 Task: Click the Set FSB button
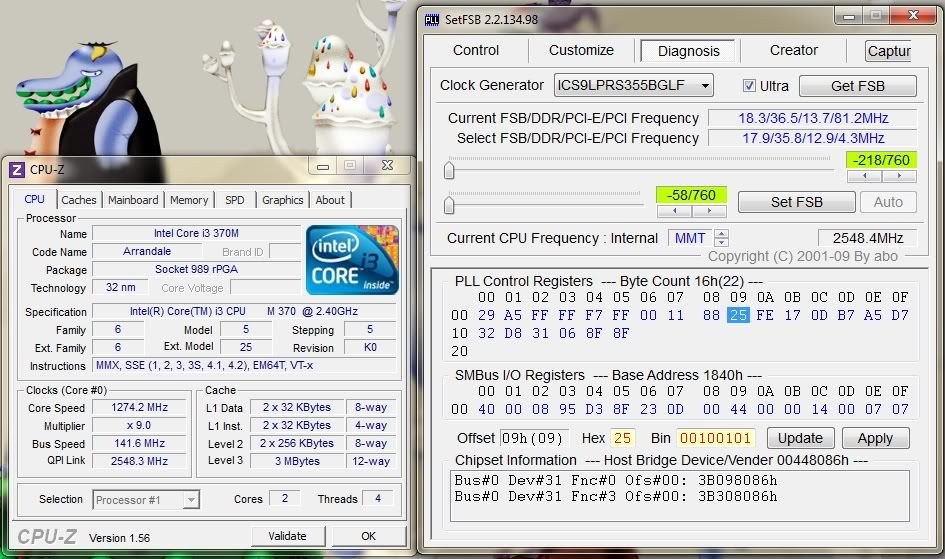click(796, 202)
